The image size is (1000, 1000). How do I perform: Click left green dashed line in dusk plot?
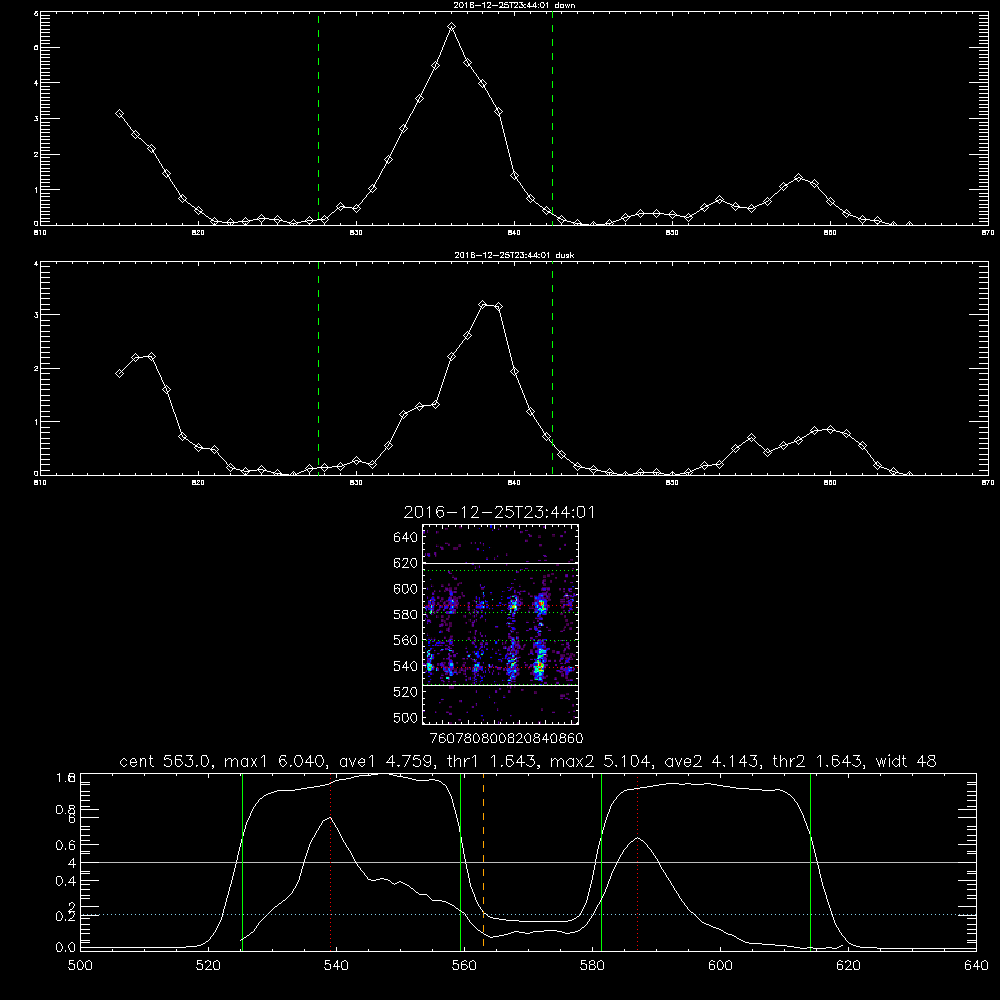tap(318, 368)
